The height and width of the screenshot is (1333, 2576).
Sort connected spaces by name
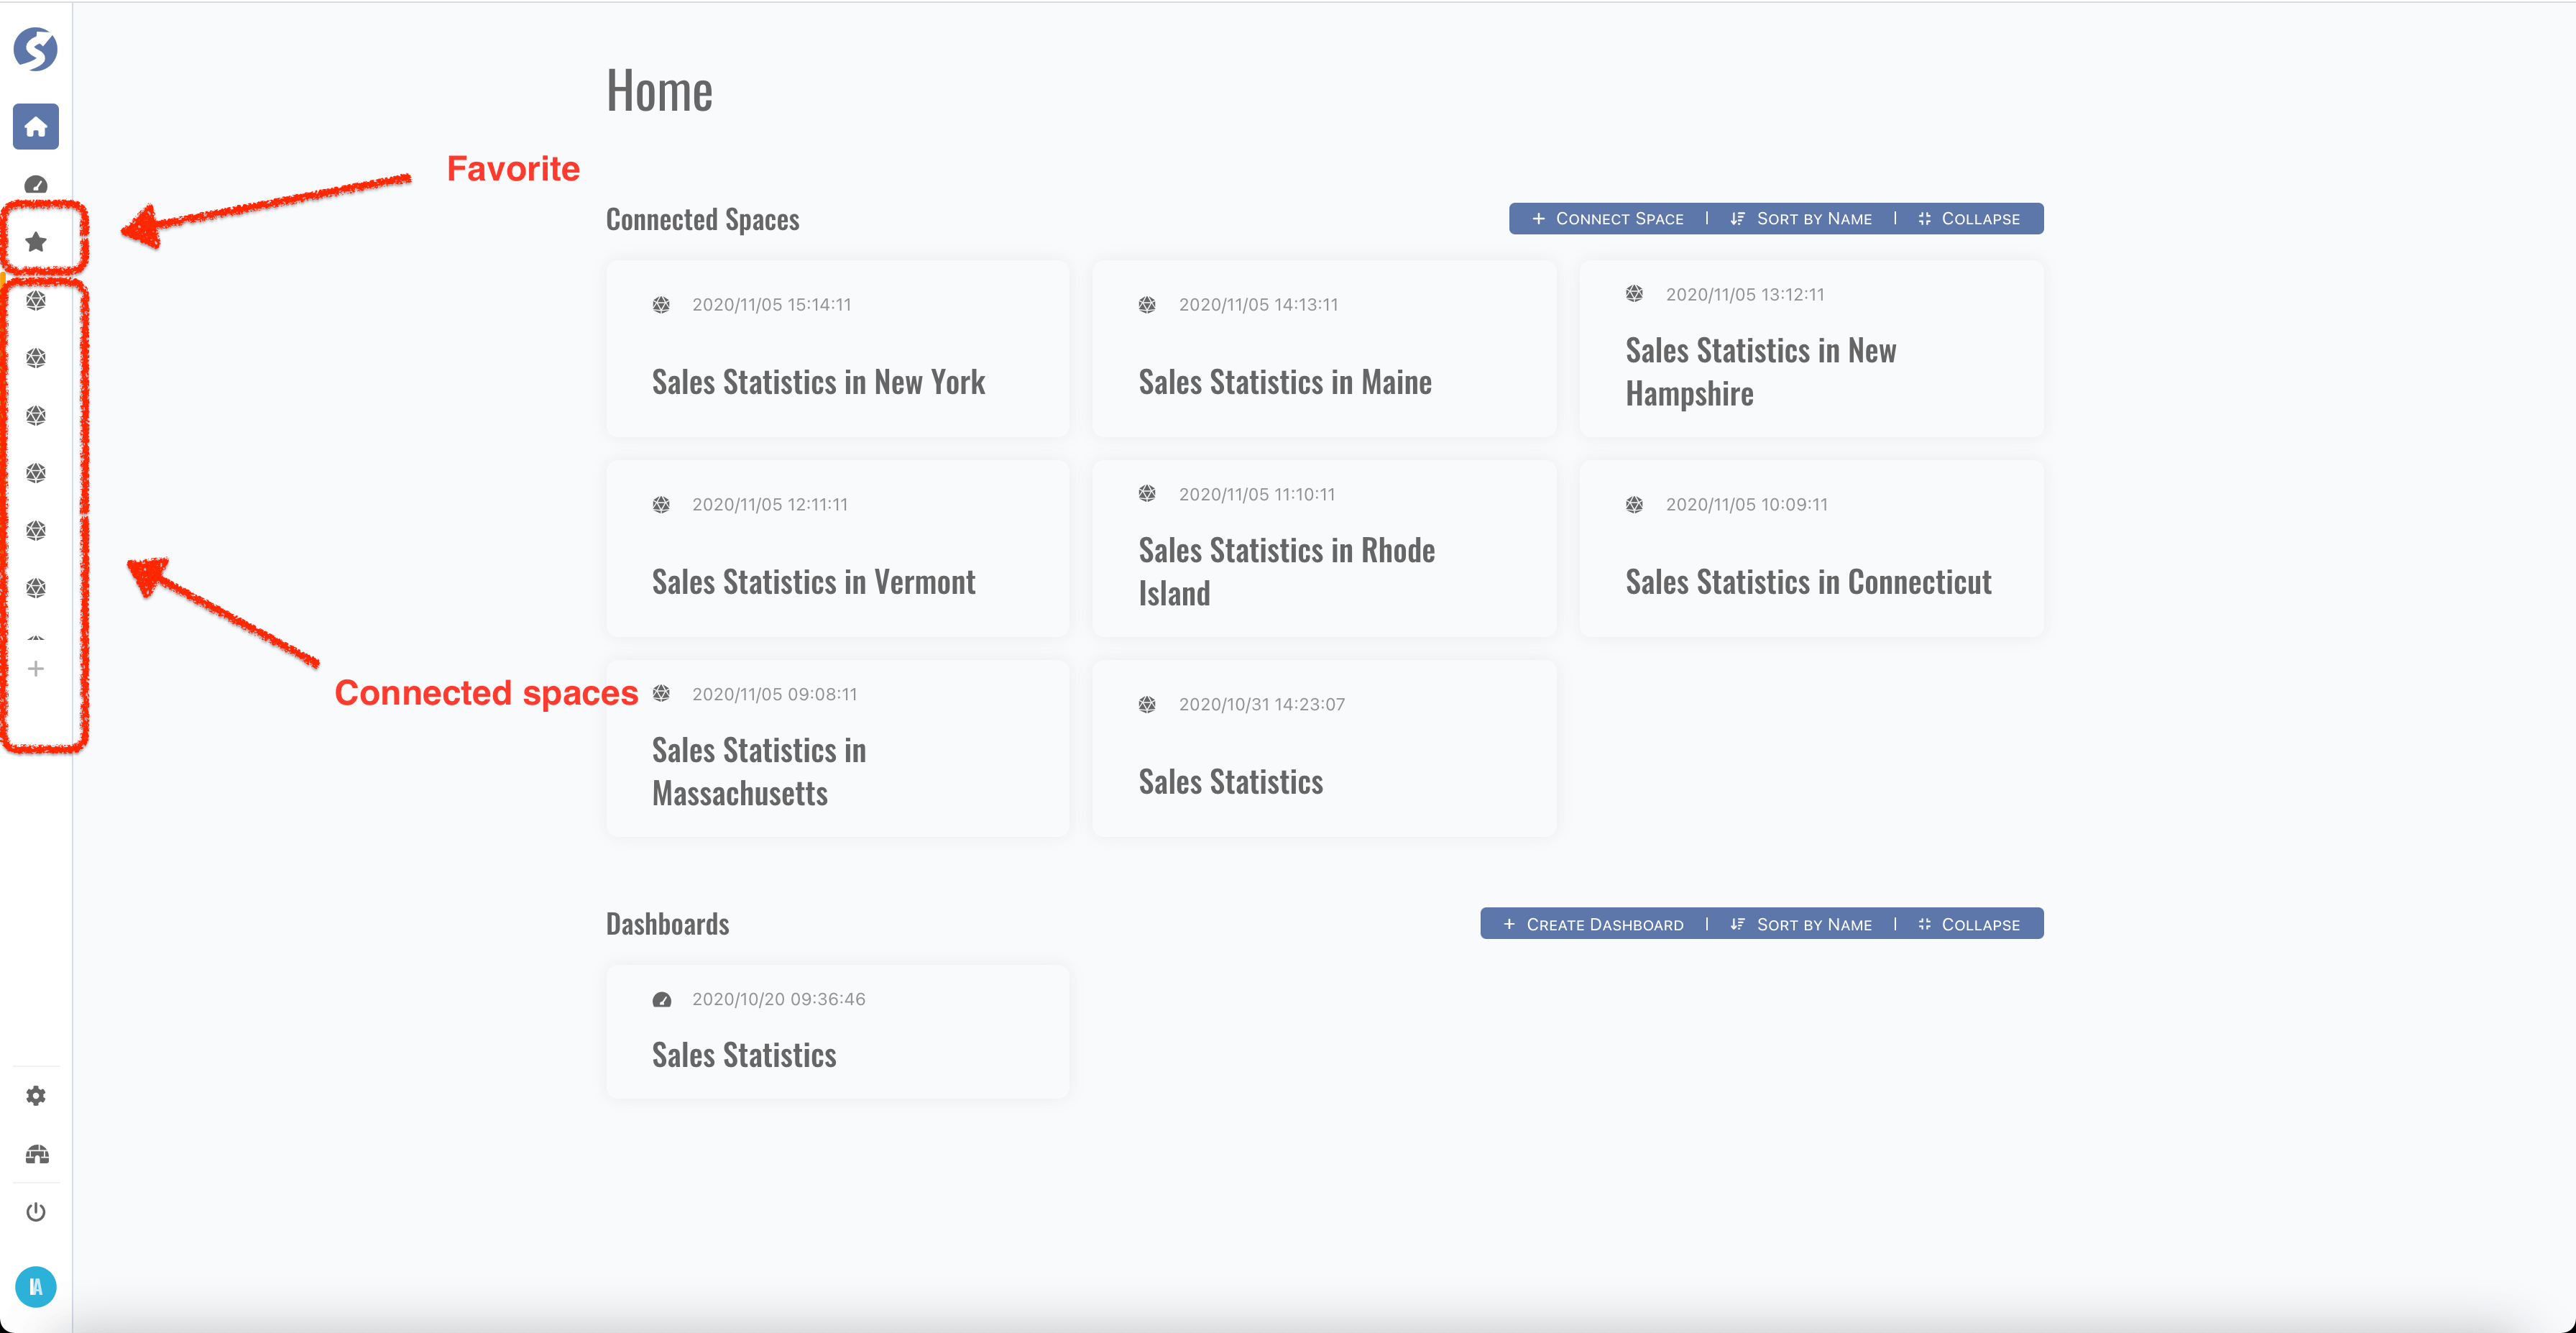click(x=1801, y=219)
